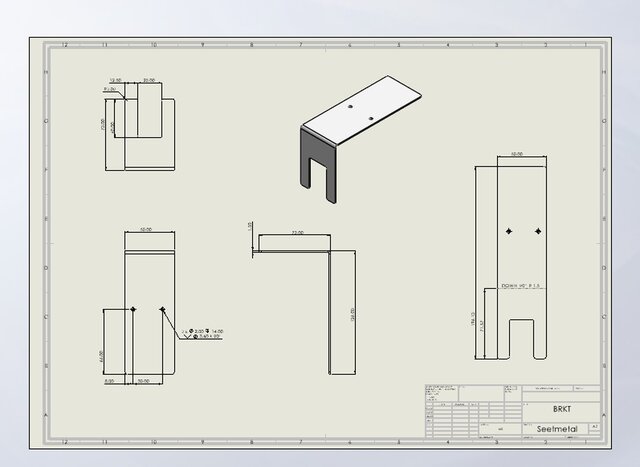Click the 8.00 dimension below the front view
The height and width of the screenshot is (467, 640).
pyautogui.click(x=109, y=381)
